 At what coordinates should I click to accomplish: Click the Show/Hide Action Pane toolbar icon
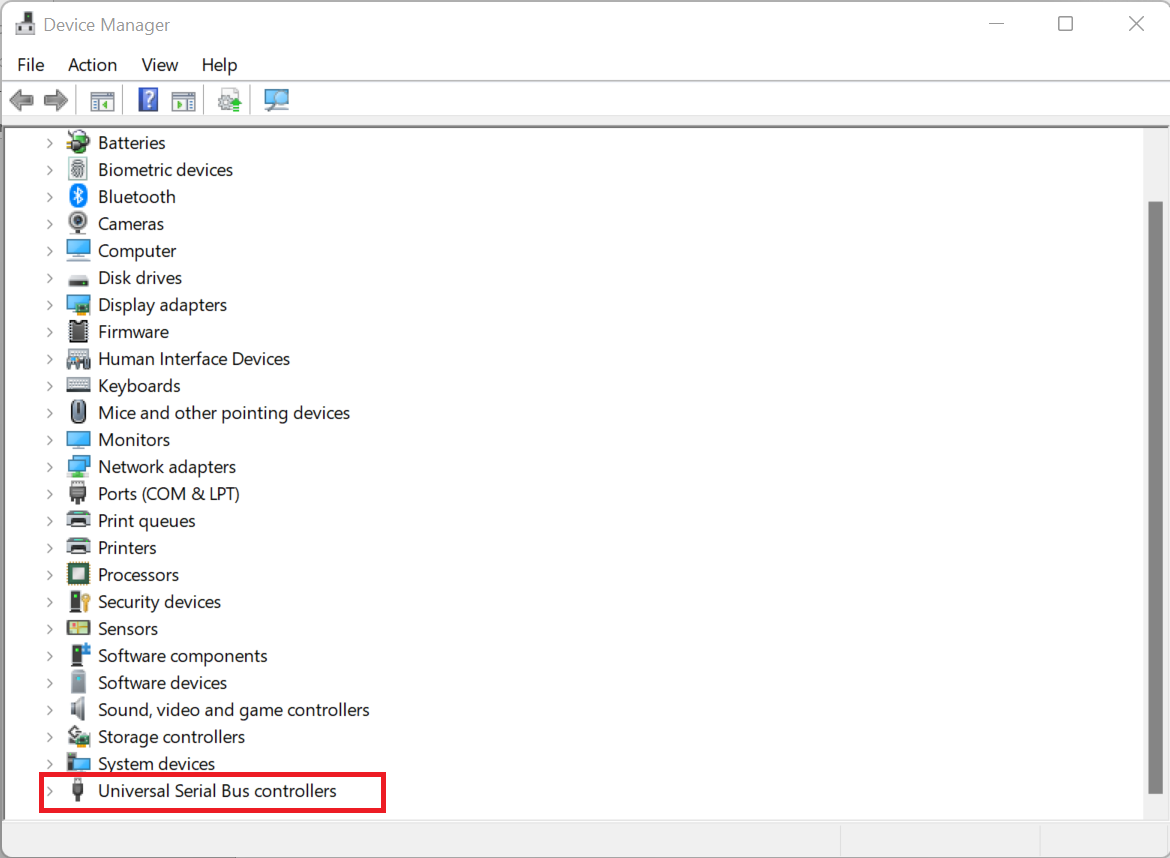(x=183, y=100)
